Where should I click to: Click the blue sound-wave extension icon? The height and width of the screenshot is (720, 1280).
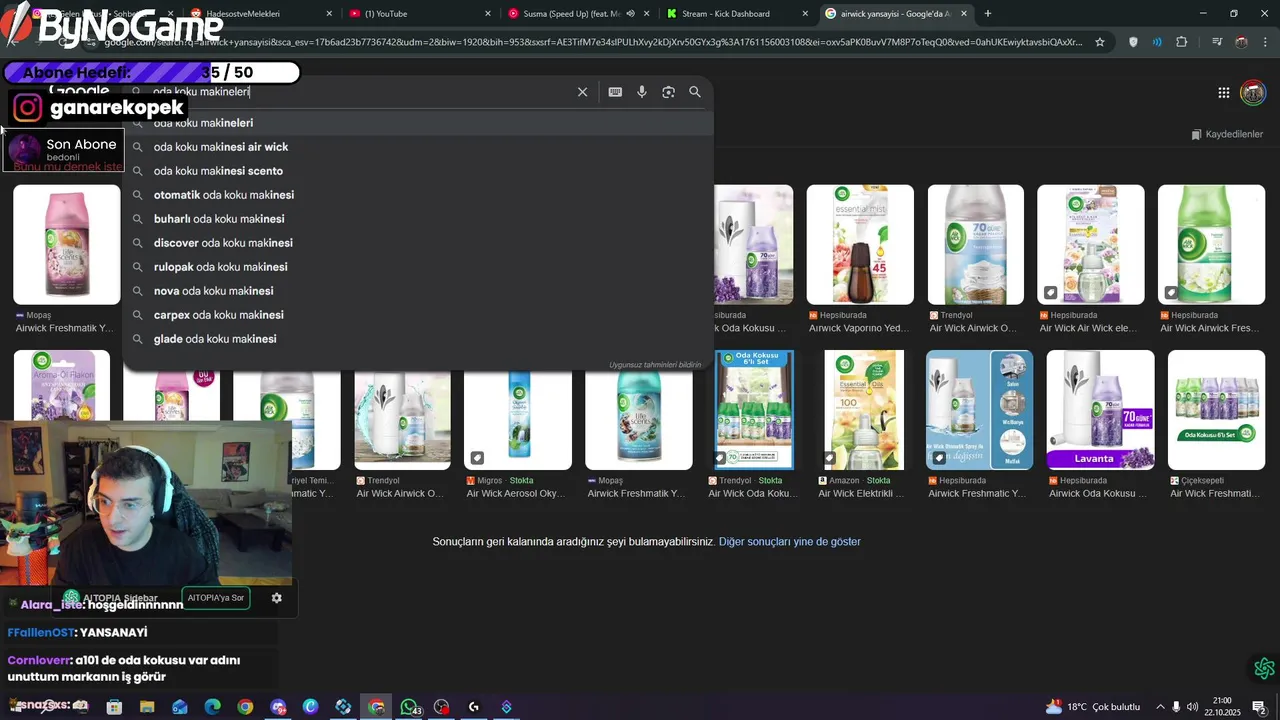click(x=1157, y=42)
